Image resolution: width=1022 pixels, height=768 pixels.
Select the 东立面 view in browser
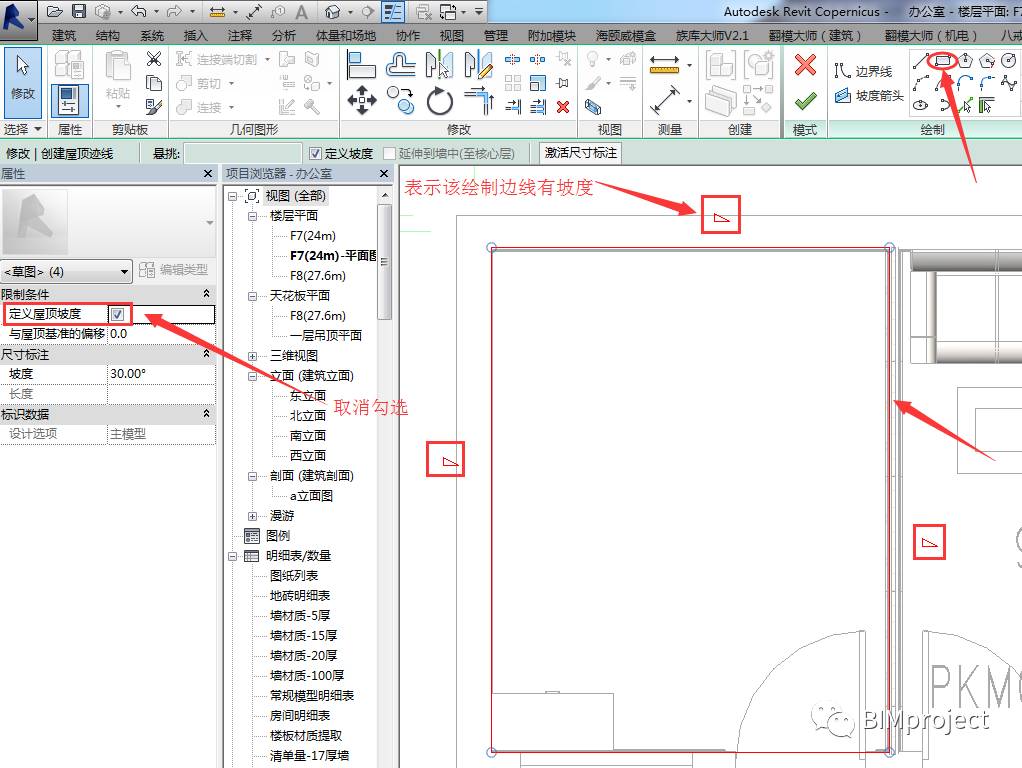click(308, 396)
